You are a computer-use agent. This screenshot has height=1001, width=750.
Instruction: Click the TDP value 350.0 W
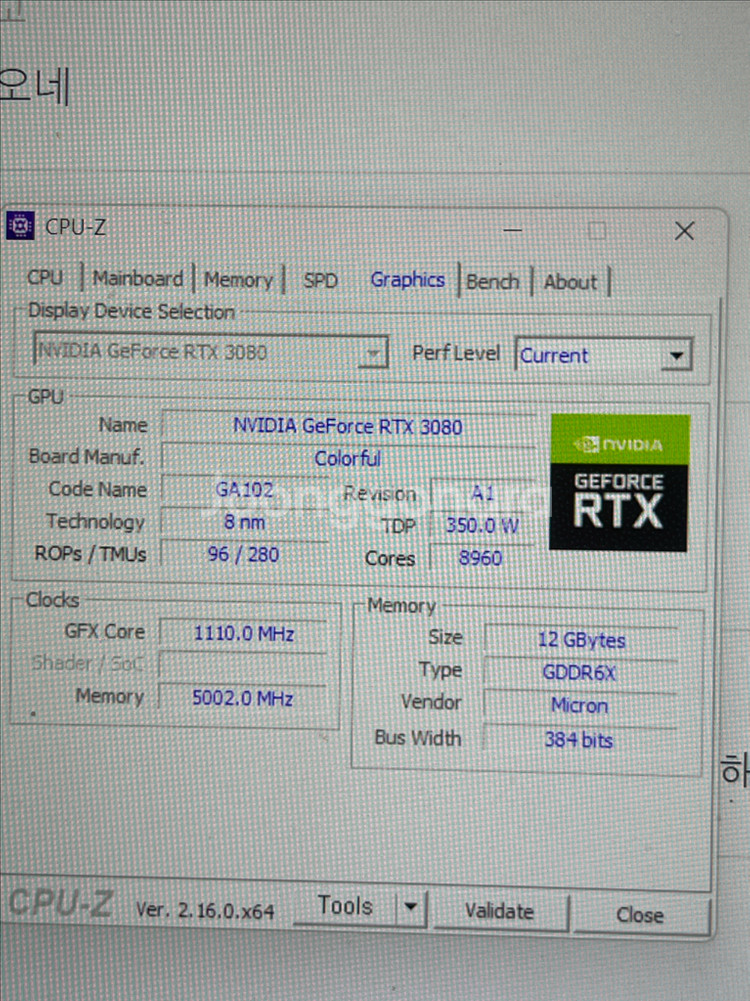[x=483, y=525]
